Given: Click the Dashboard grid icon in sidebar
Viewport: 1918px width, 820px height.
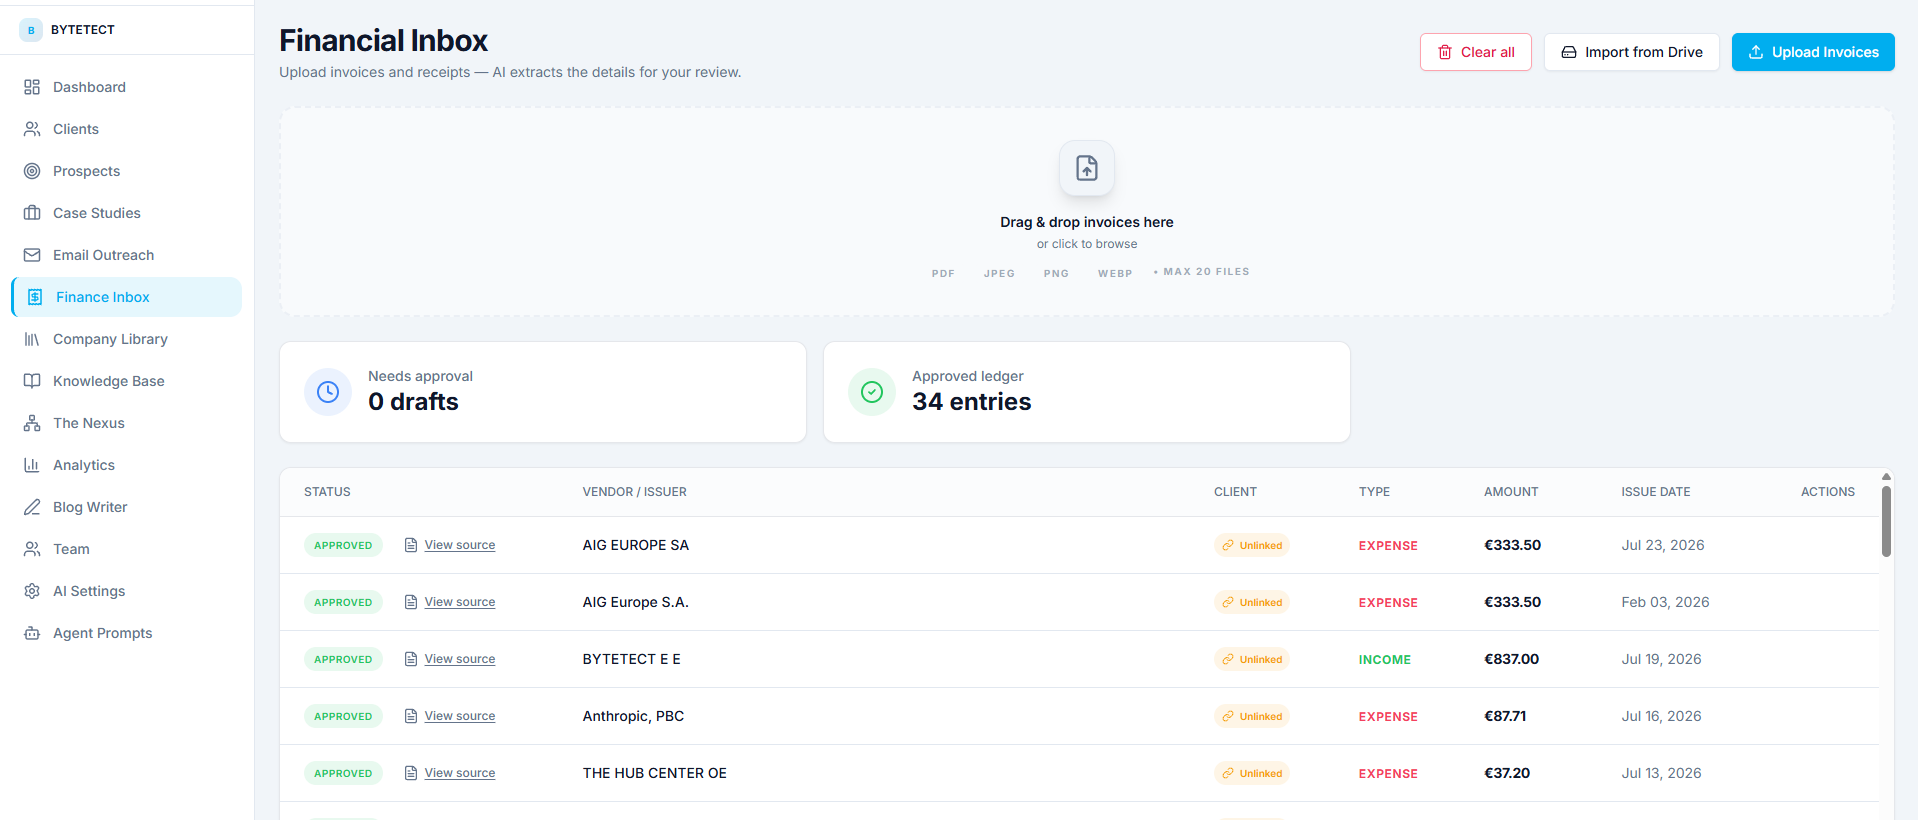Looking at the screenshot, I should (32, 87).
